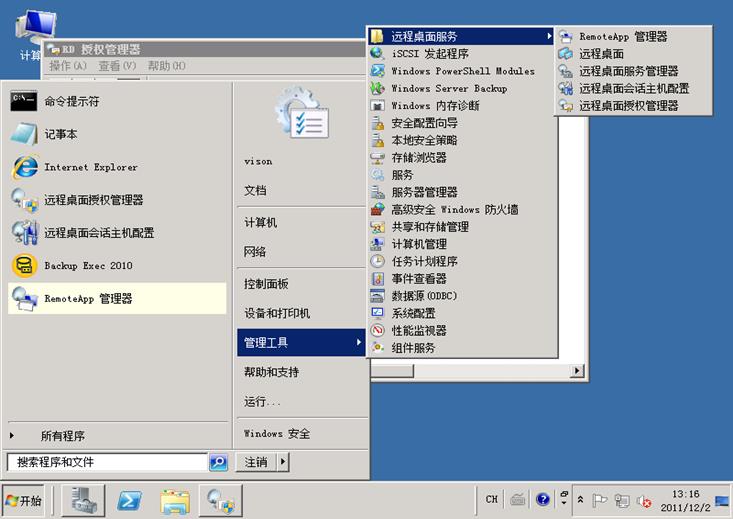This screenshot has height=519, width=733.
Task: Open Server Manager taskbar icon
Action: (x=84, y=501)
